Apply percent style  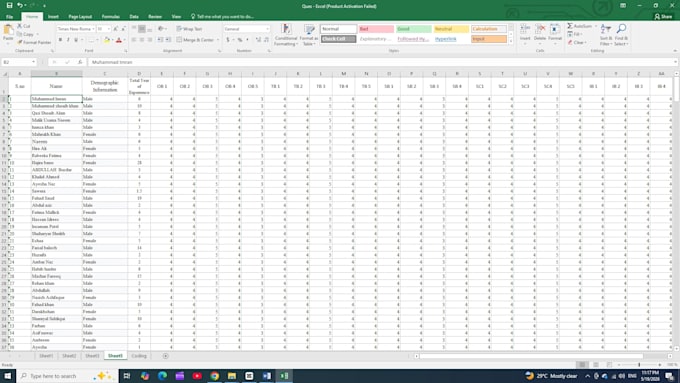(240, 40)
